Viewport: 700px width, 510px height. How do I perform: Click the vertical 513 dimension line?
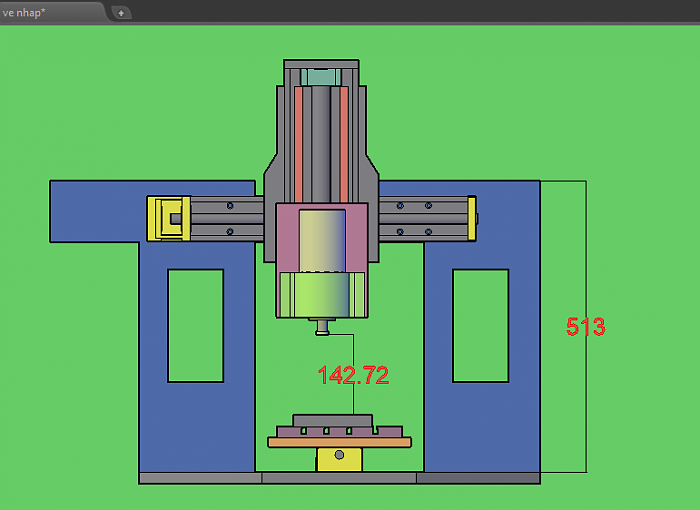[586, 400]
